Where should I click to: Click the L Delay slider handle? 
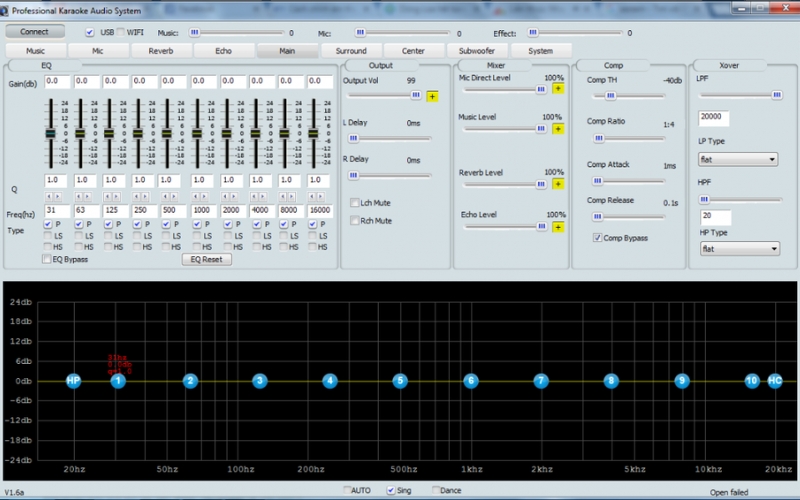(353, 138)
